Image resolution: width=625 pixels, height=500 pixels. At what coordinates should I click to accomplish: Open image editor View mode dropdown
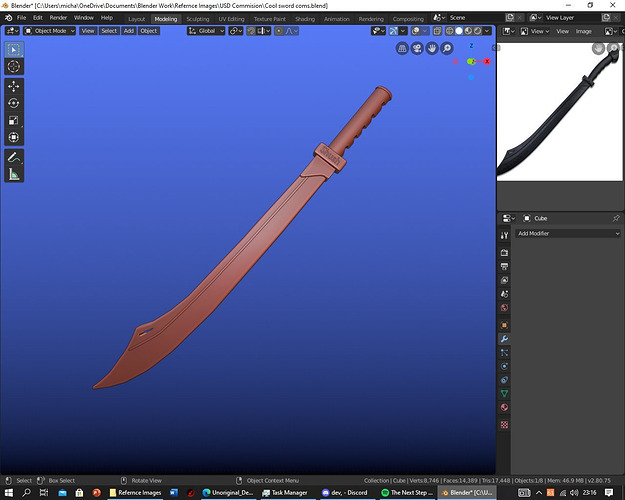[537, 31]
